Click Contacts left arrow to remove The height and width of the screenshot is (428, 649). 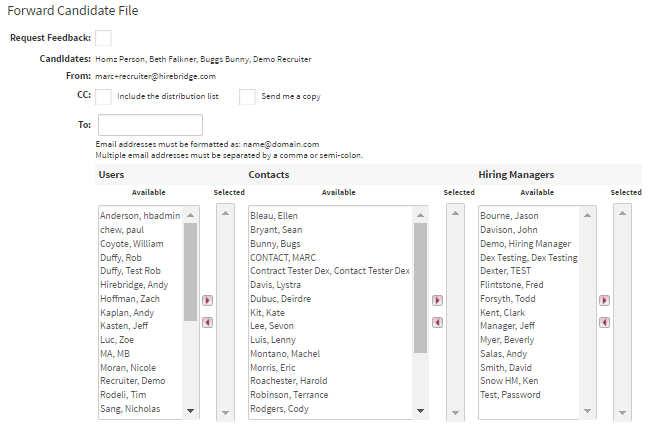point(437,322)
